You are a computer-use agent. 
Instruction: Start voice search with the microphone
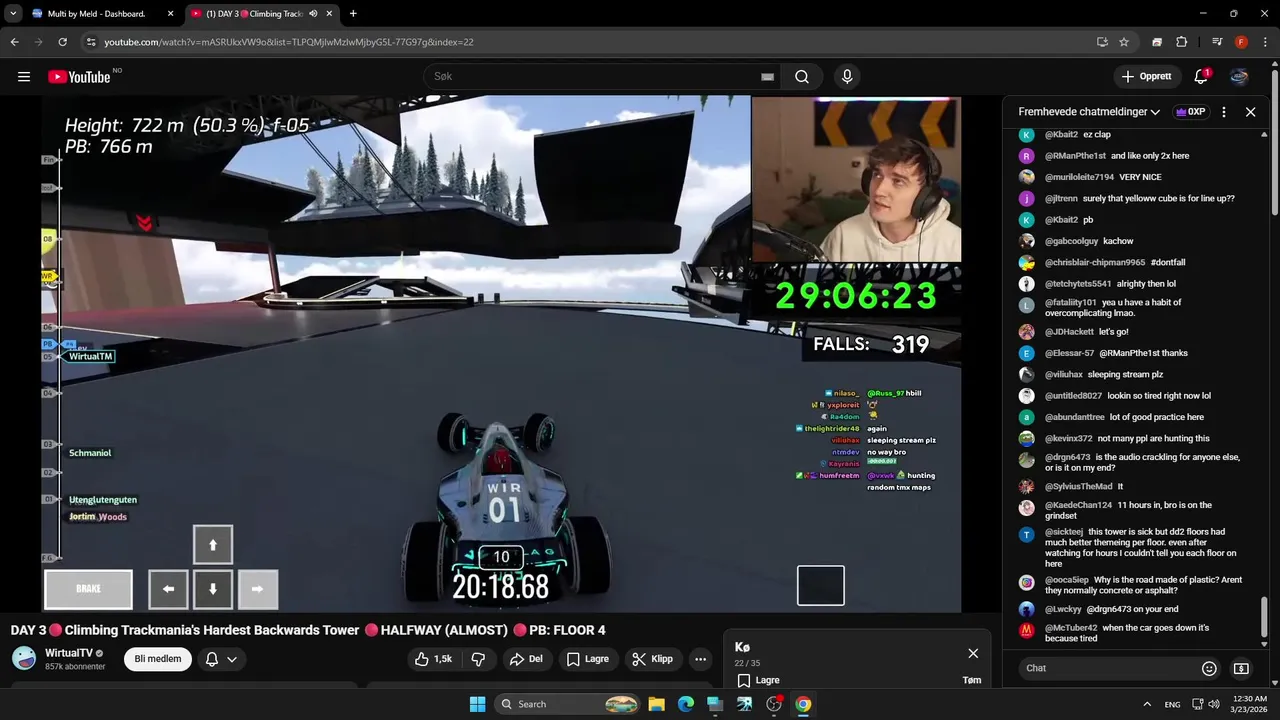pyautogui.click(x=847, y=77)
